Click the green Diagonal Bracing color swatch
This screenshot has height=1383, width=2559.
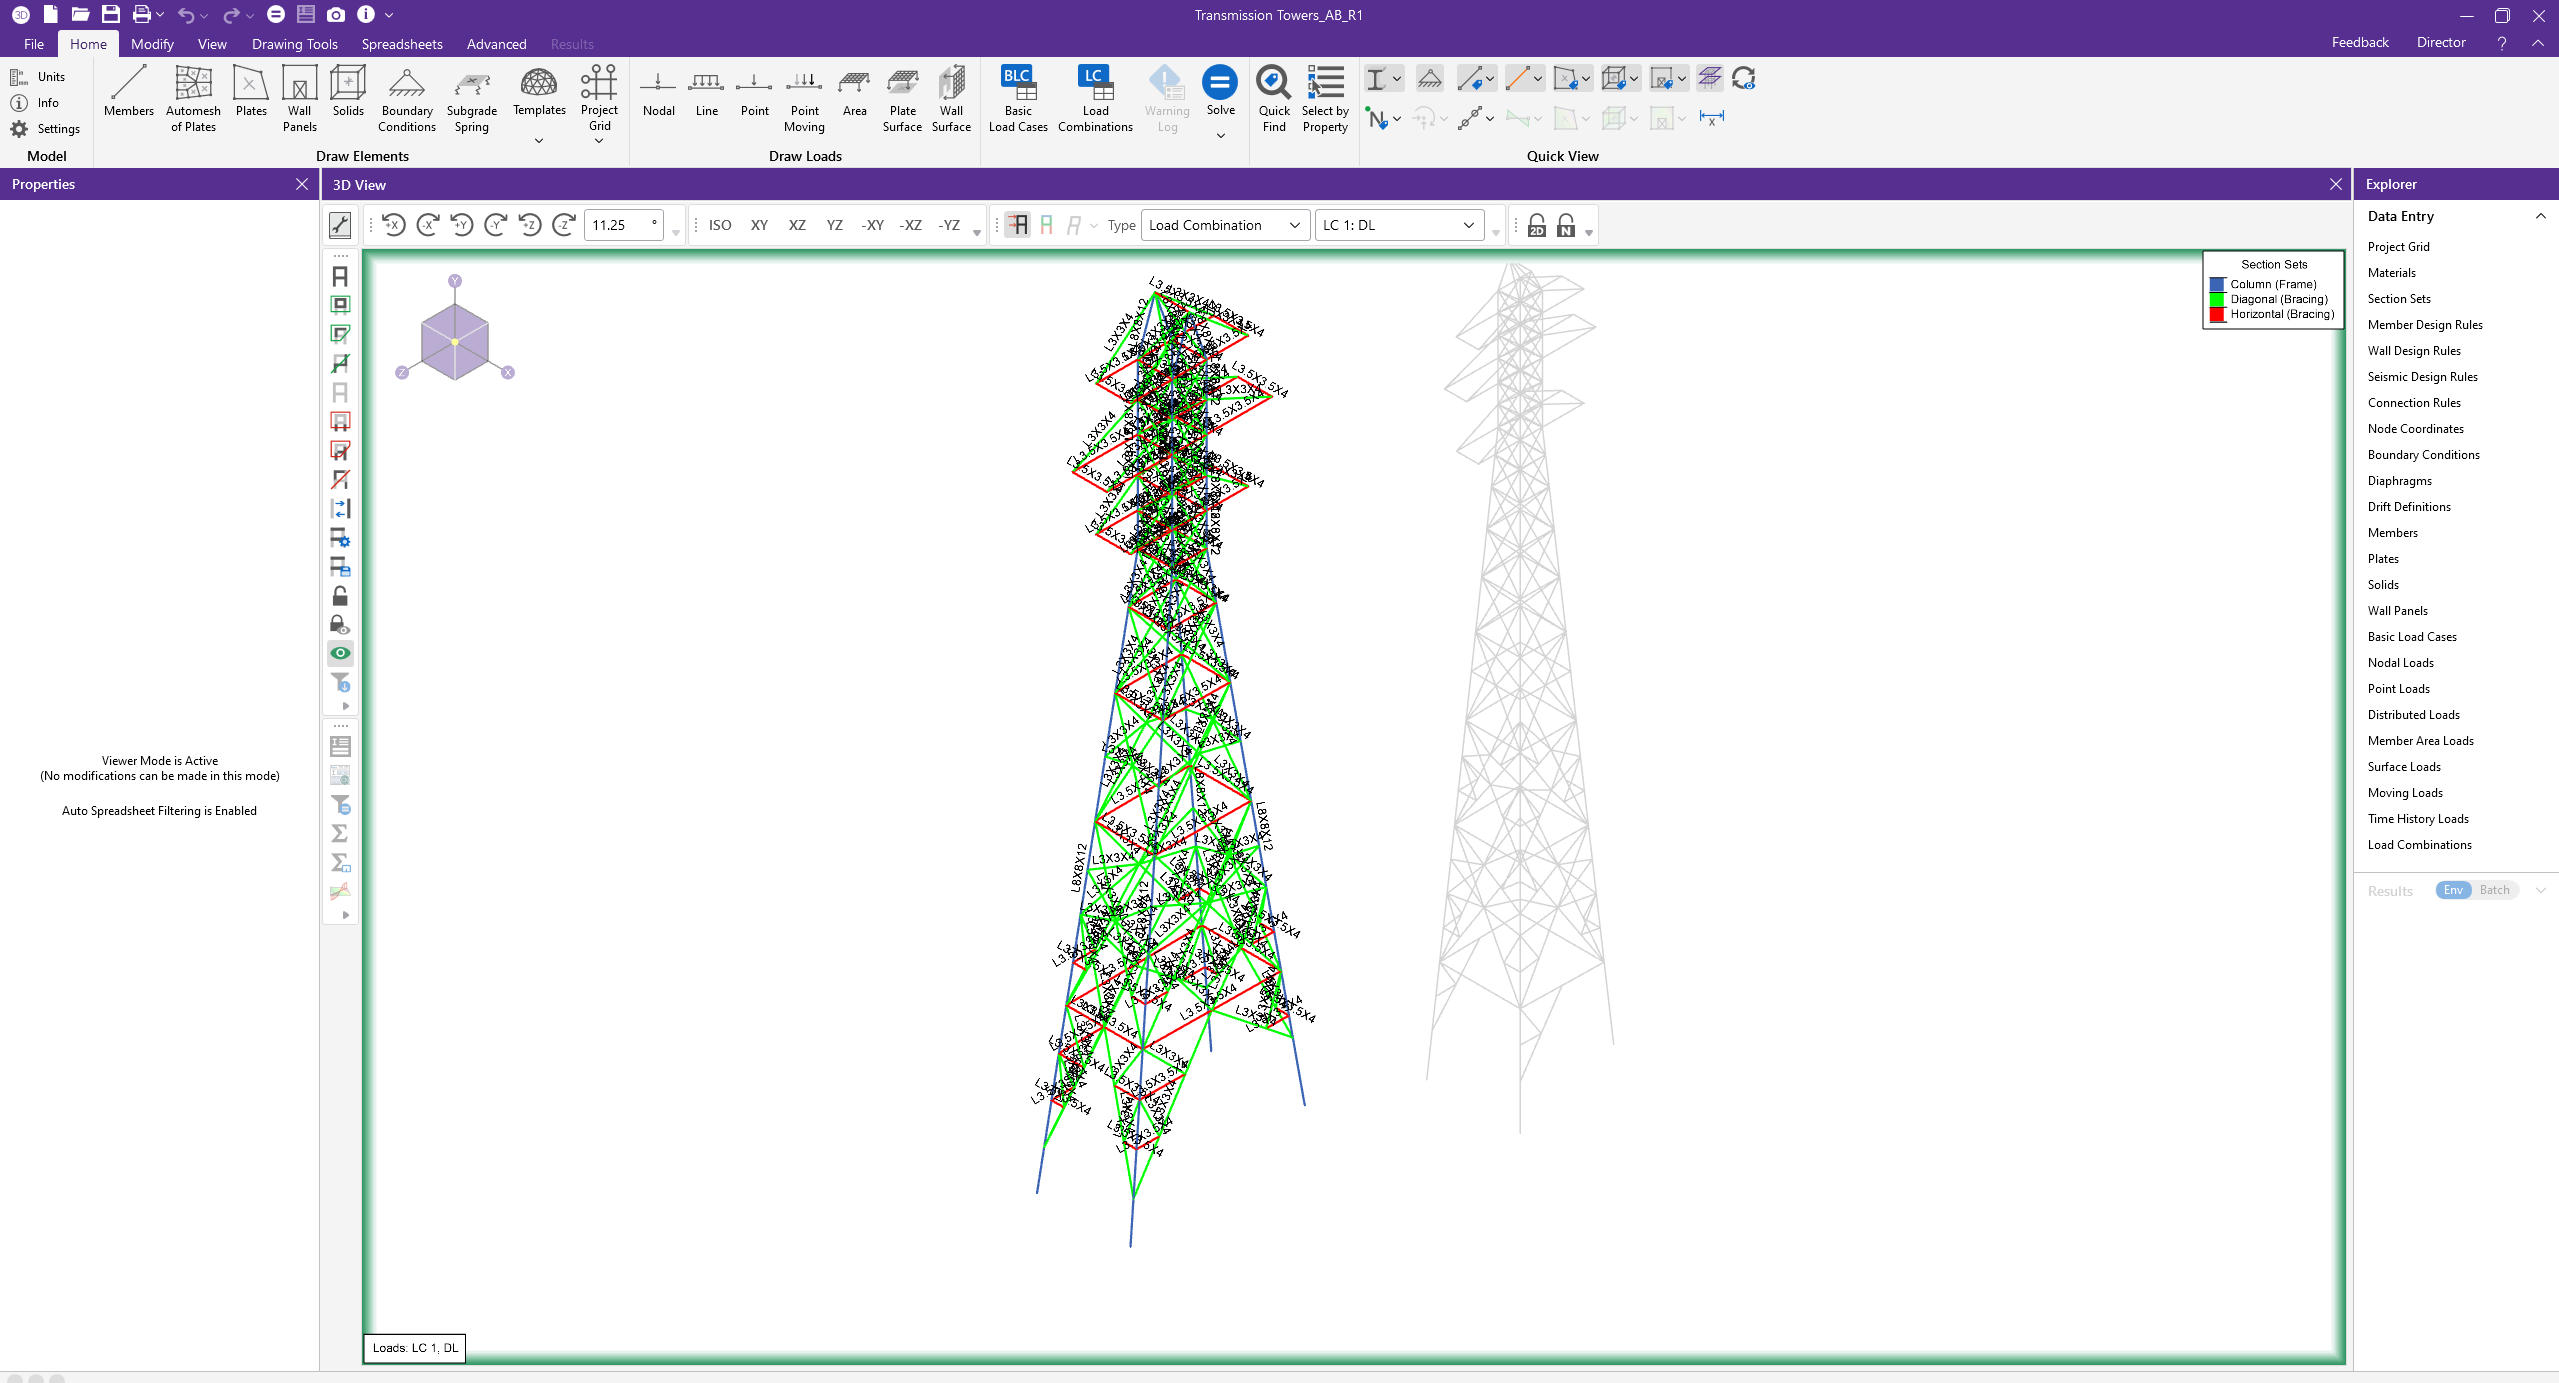point(2217,298)
